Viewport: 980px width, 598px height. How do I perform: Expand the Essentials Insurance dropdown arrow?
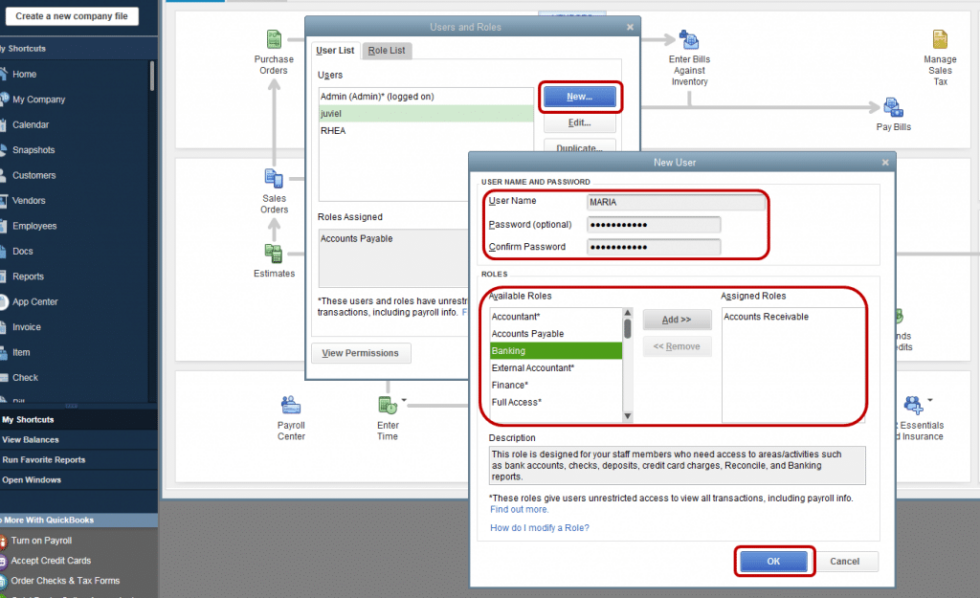(930, 400)
